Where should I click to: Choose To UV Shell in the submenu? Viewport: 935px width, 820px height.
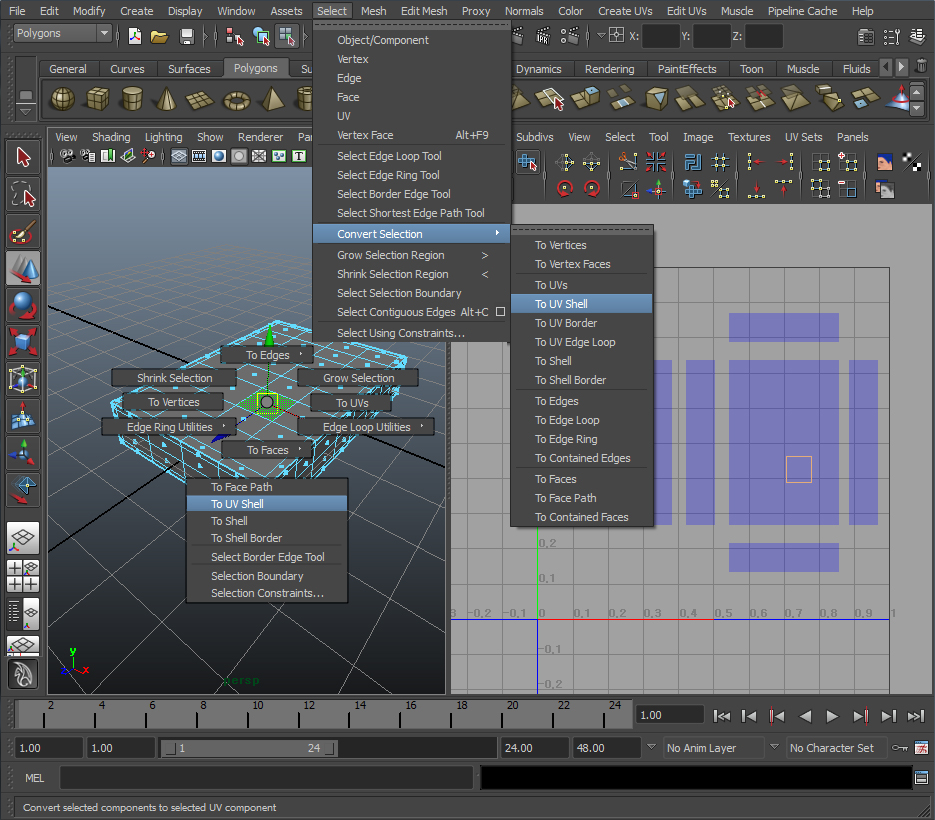click(x=561, y=304)
